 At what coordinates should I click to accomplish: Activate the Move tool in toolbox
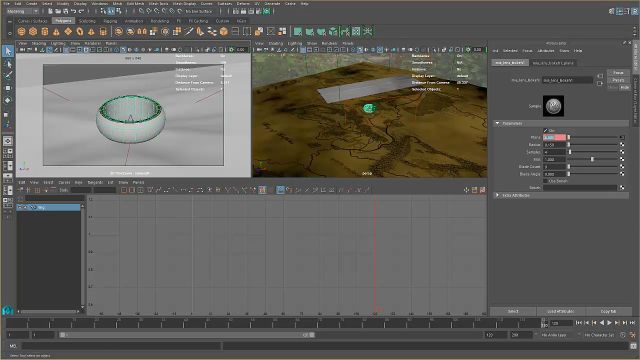point(8,88)
